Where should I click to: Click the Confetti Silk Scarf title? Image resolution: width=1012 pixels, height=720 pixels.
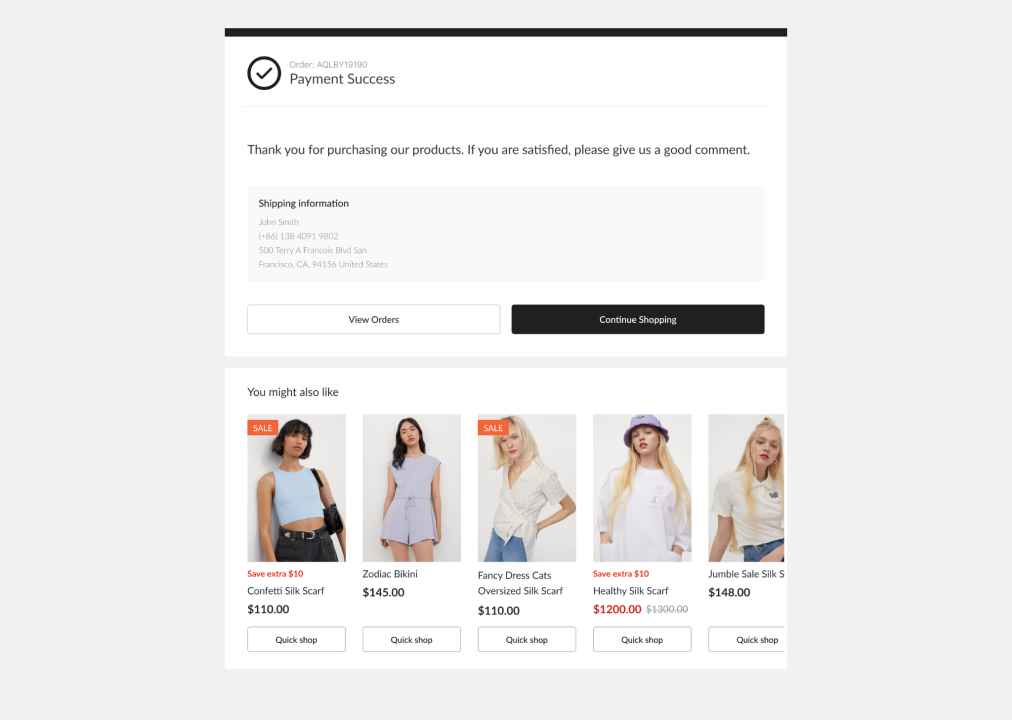point(286,591)
